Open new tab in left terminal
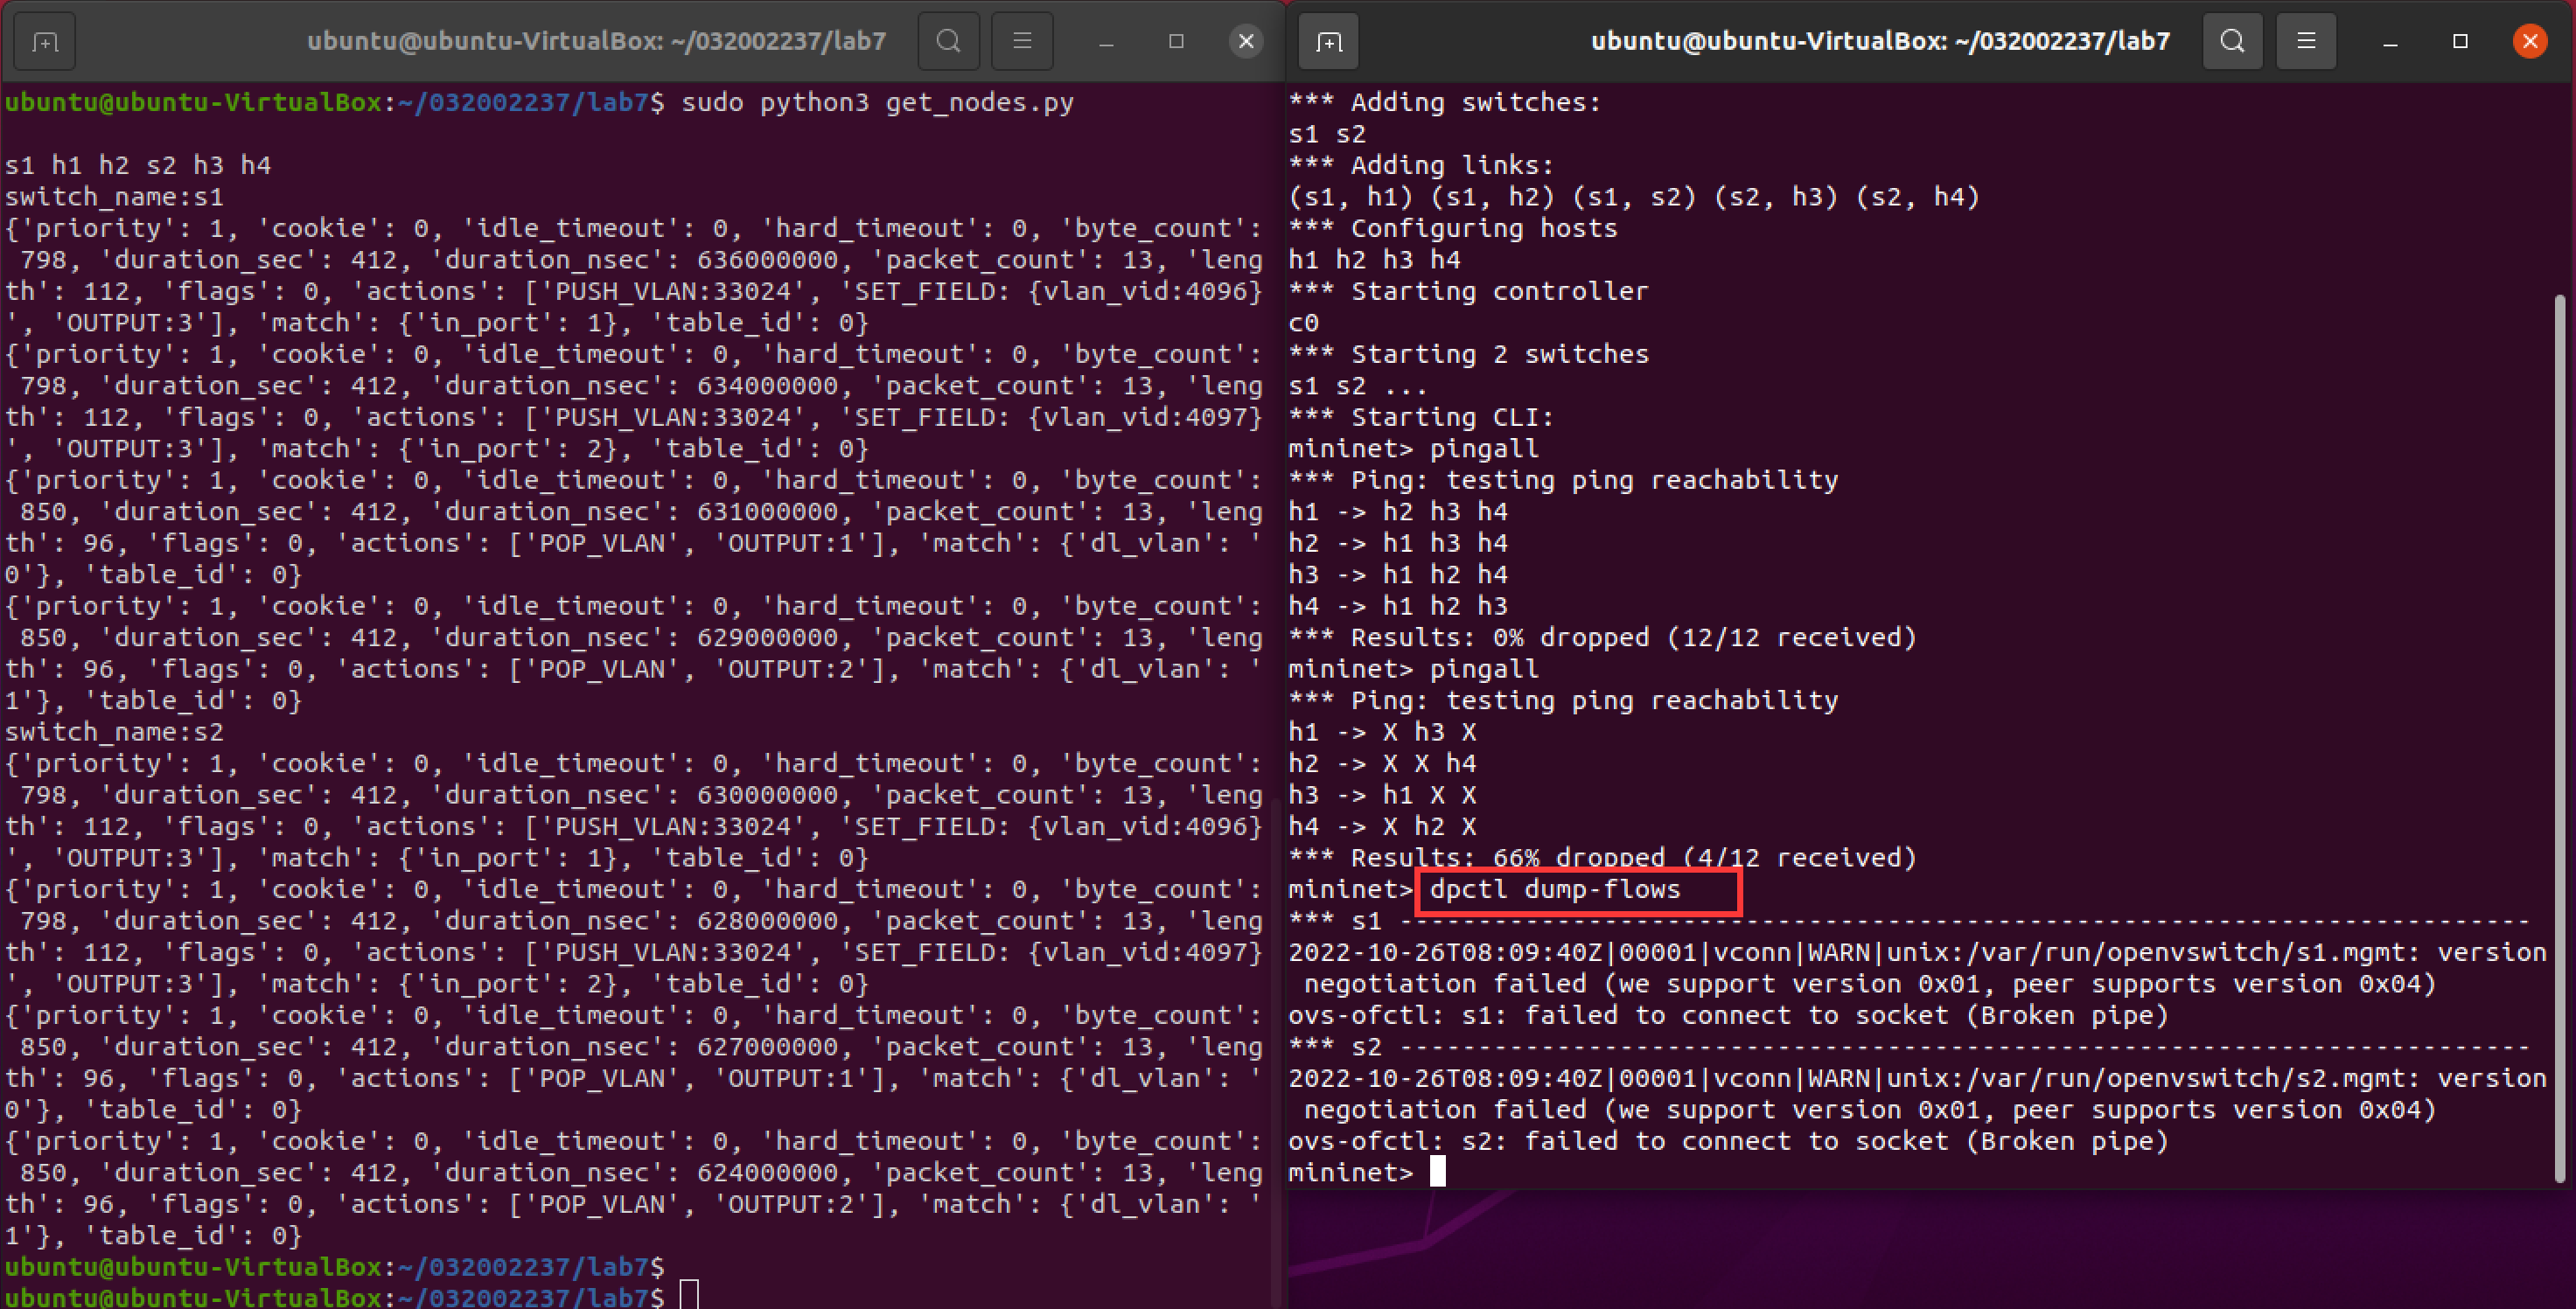 click(x=45, y=41)
